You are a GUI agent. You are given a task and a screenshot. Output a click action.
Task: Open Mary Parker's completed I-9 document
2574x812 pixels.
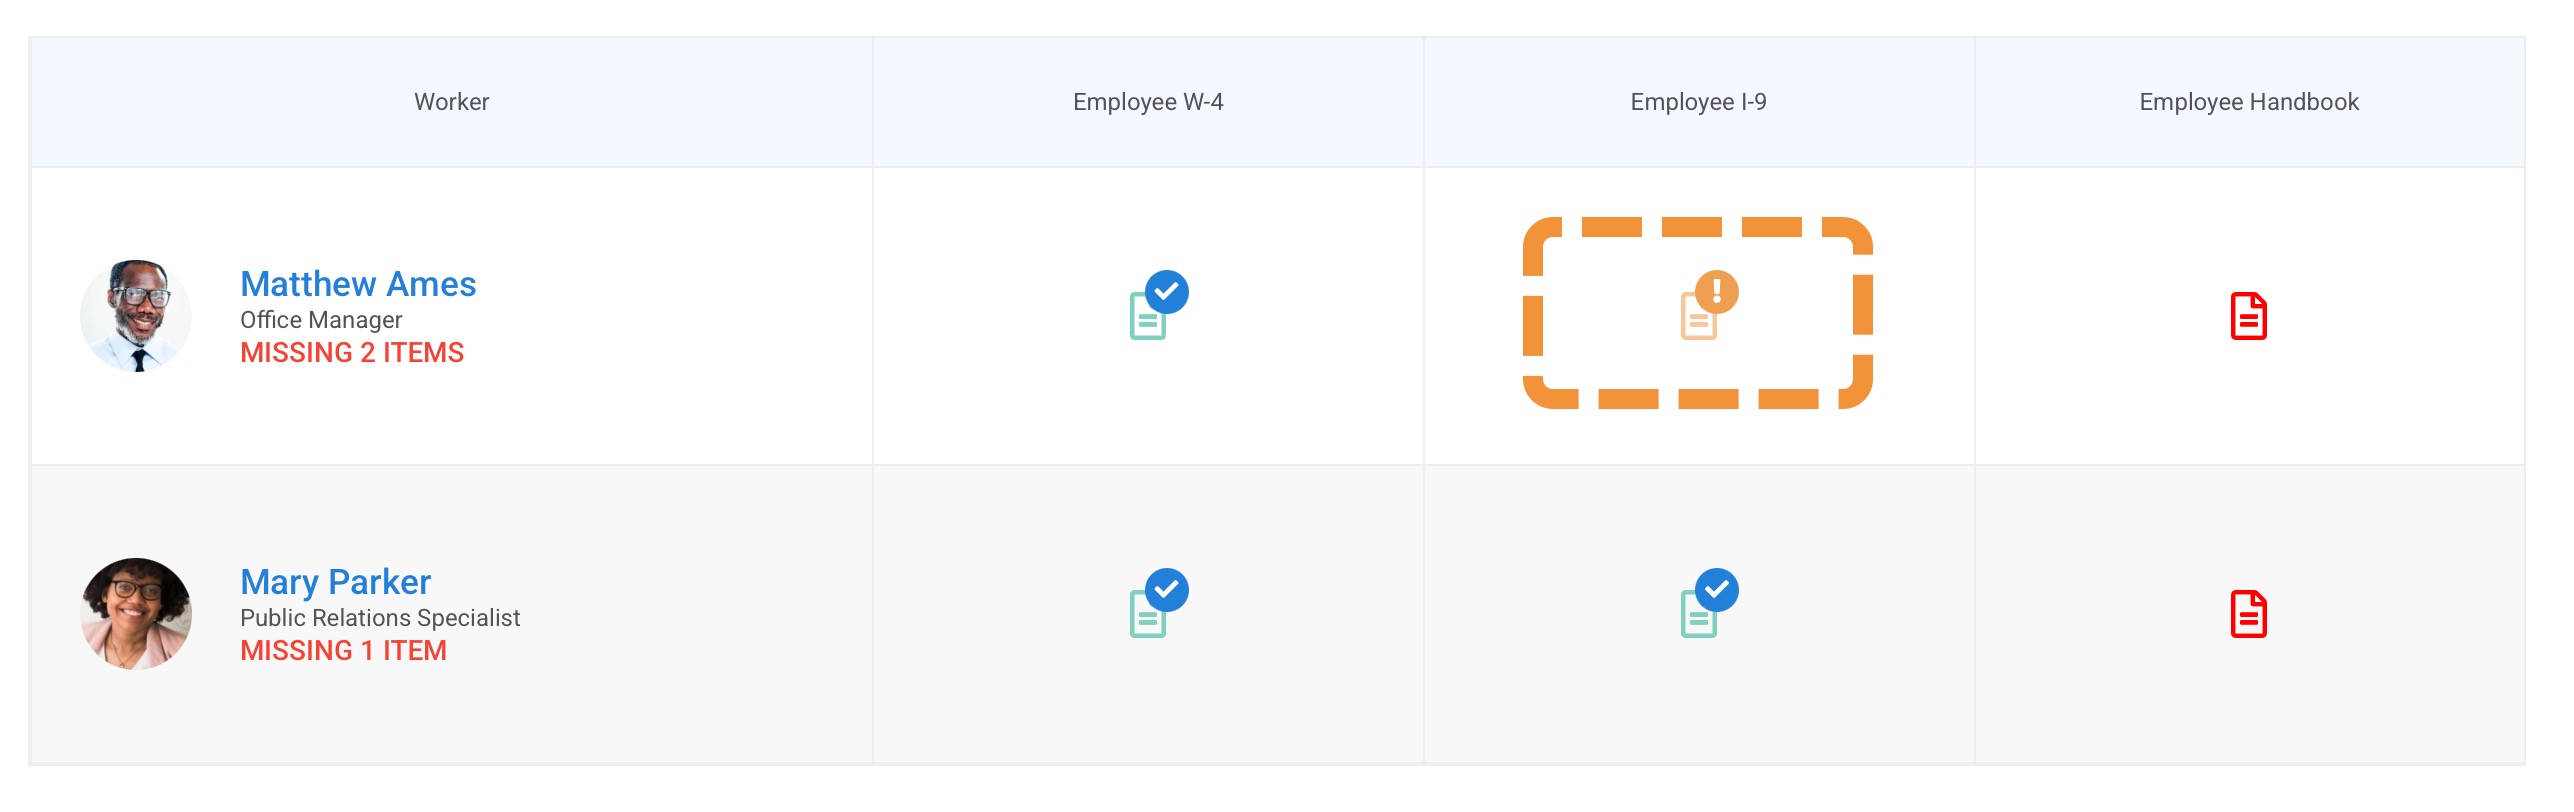click(x=1699, y=614)
